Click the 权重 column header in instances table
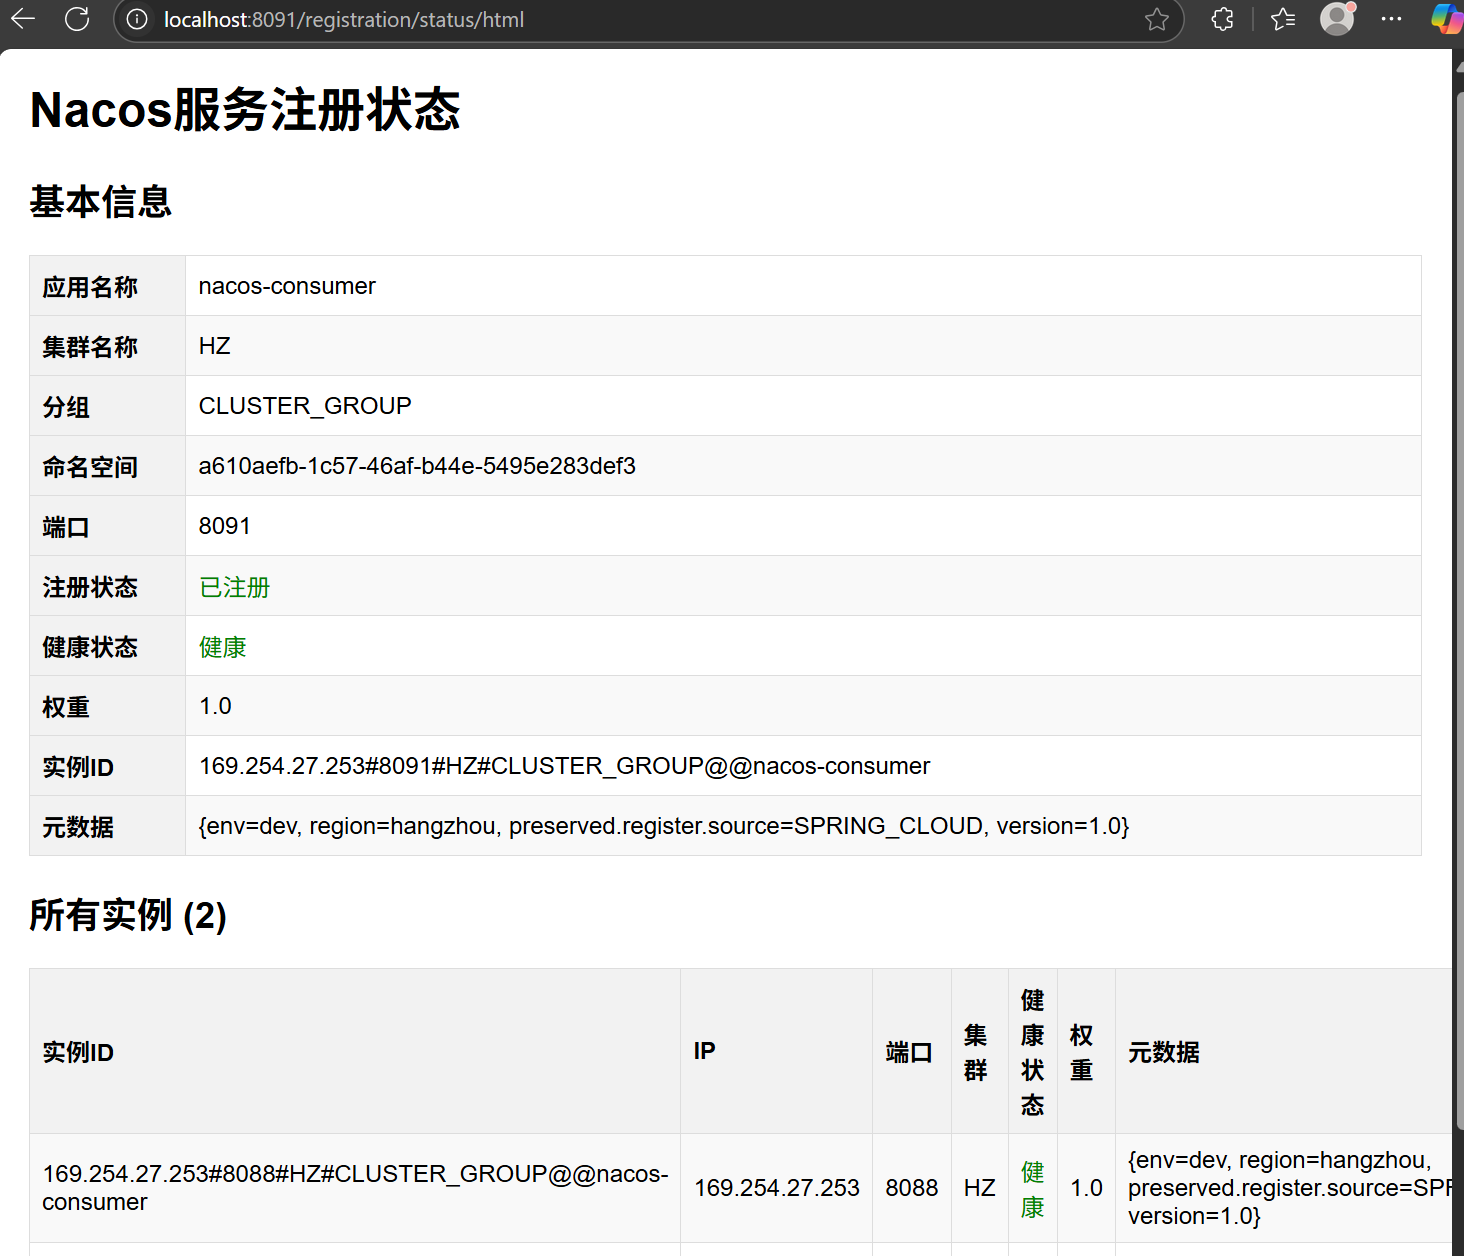 pyautogui.click(x=1087, y=1051)
